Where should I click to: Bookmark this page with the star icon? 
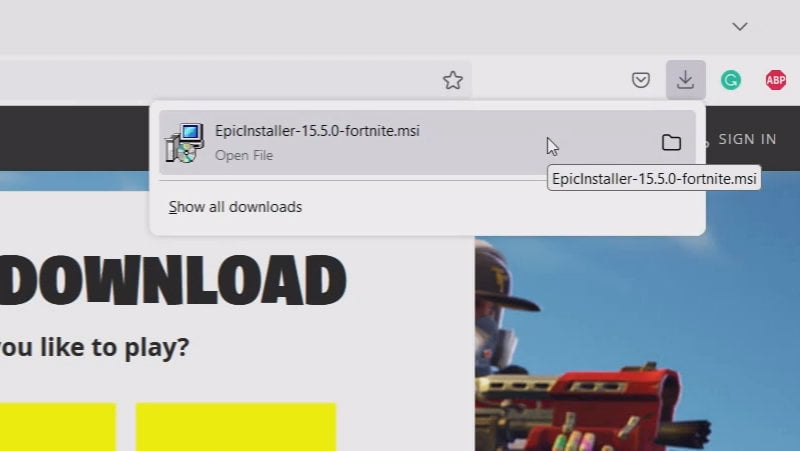point(453,80)
